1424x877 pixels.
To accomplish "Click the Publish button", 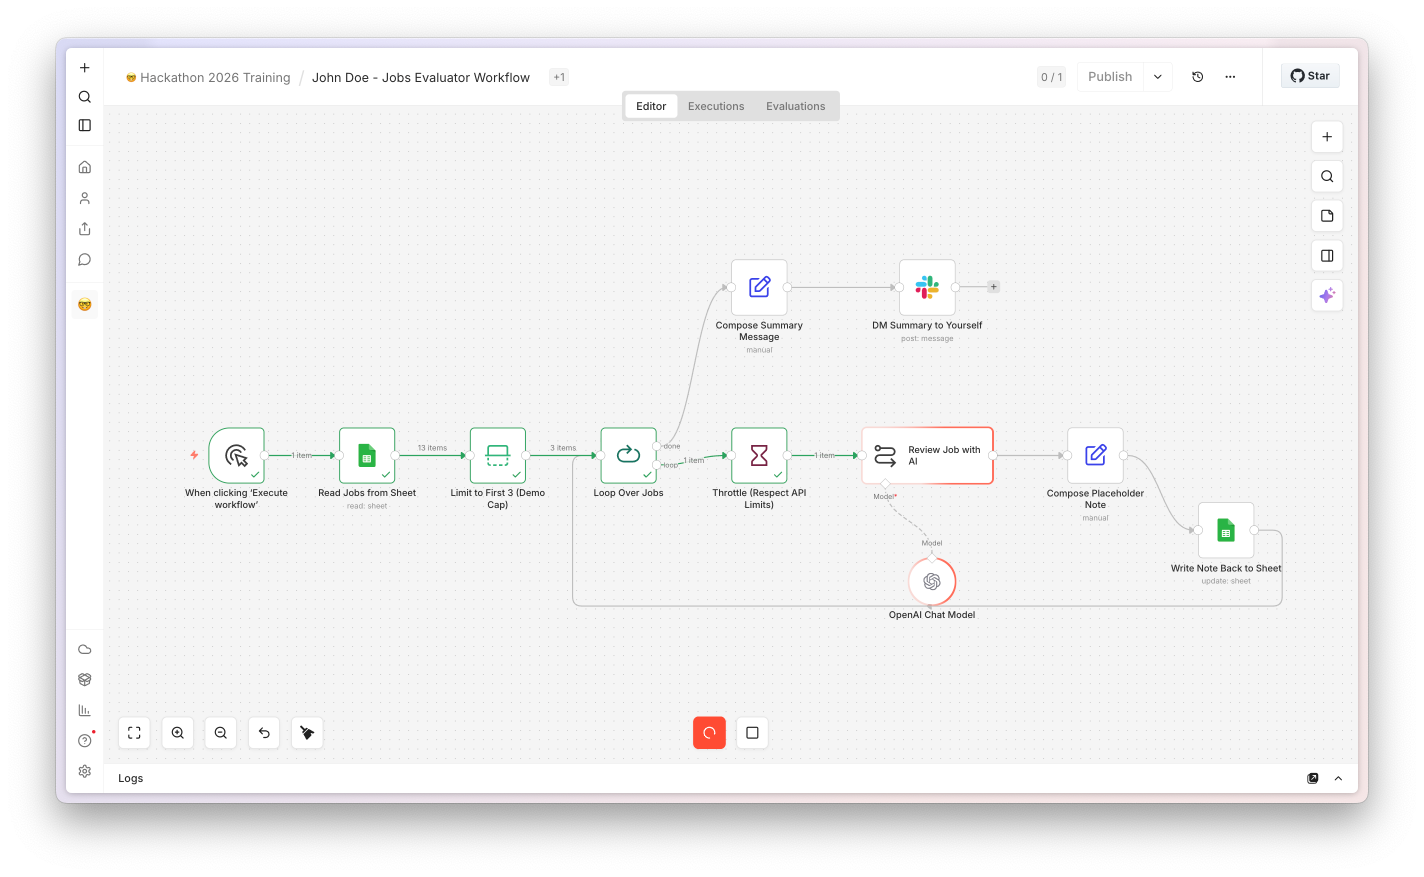I will click(x=1110, y=77).
